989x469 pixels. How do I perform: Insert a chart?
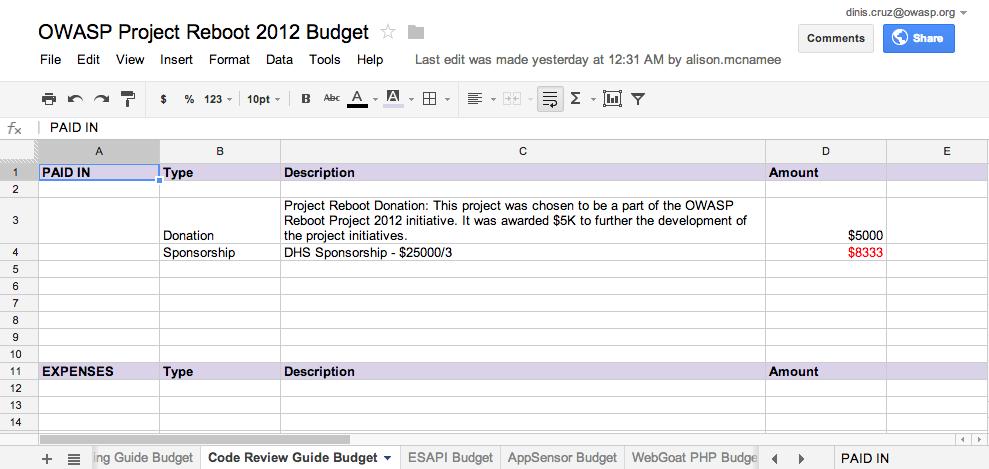tap(612, 99)
